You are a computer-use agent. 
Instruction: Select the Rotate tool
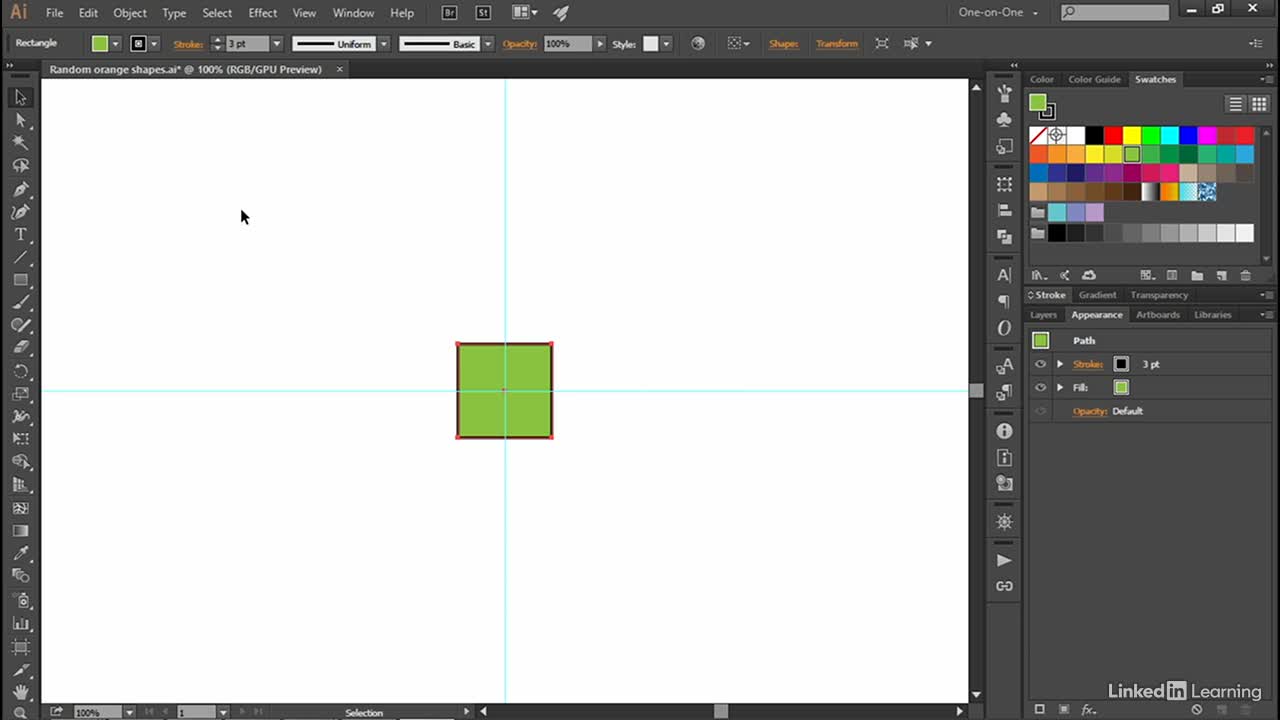[20, 371]
